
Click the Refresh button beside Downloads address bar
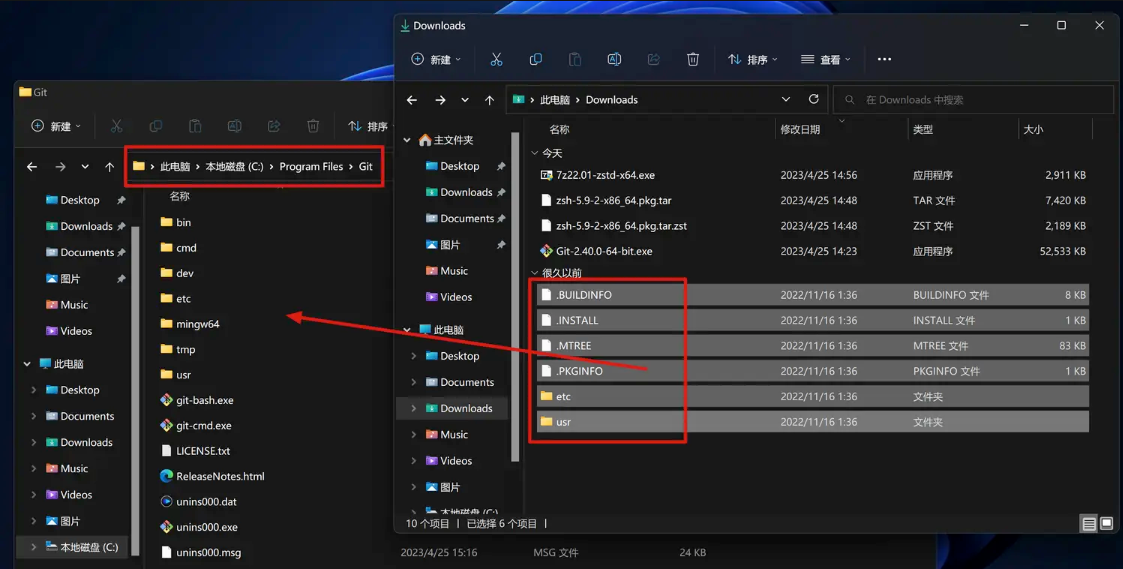pos(814,100)
